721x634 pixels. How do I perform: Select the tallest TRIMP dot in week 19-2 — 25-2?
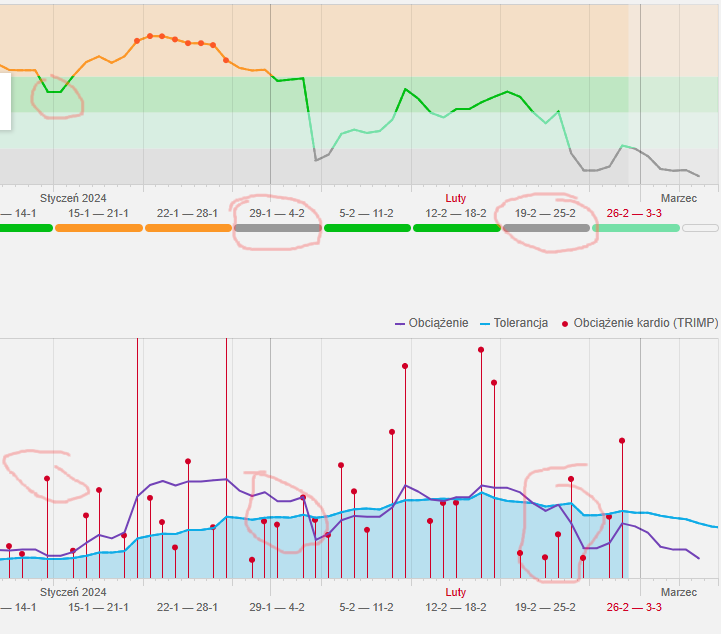point(571,479)
